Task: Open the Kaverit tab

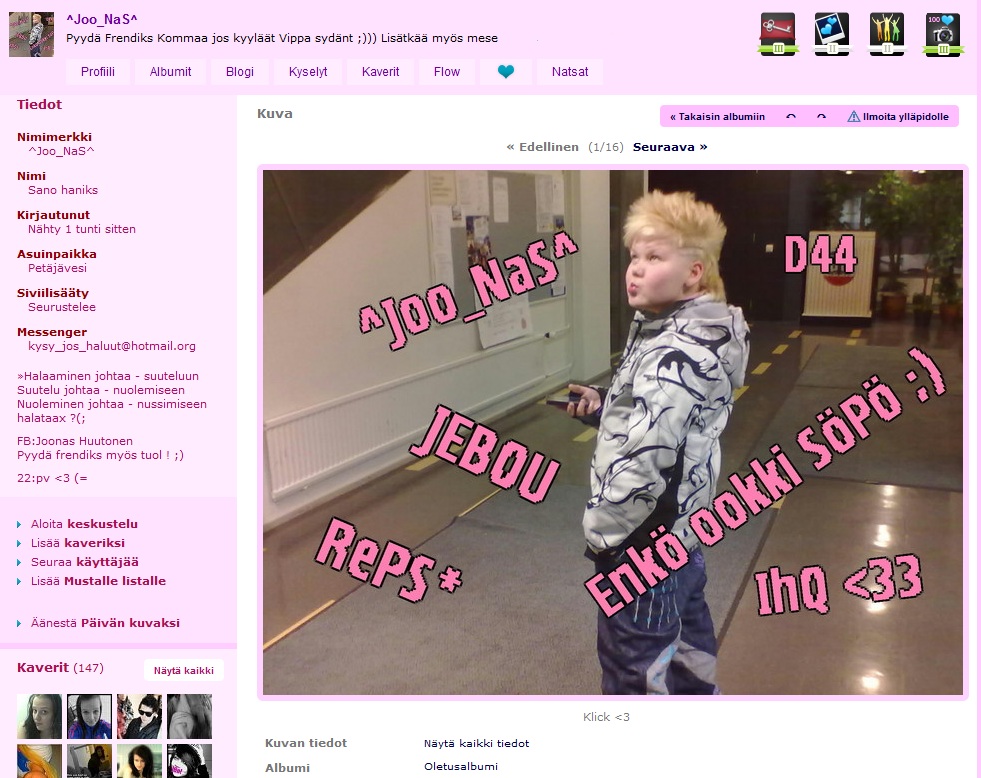Action: click(x=380, y=71)
